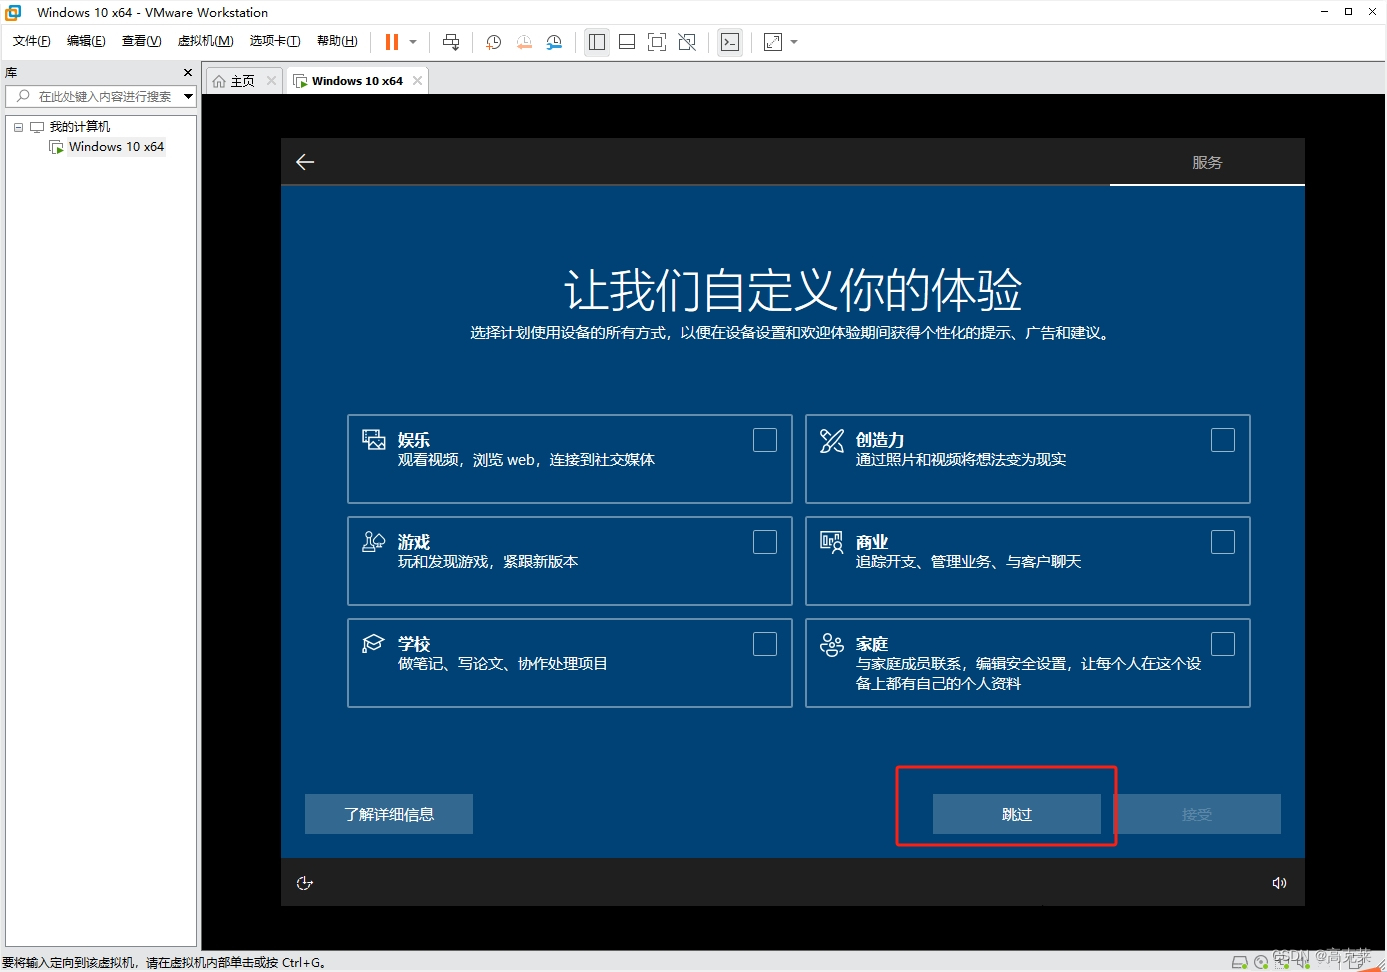Screen dimensions: 1387x972
Task: Click the 通过照片和视频将想法变为现实 text
Action: pos(961,460)
